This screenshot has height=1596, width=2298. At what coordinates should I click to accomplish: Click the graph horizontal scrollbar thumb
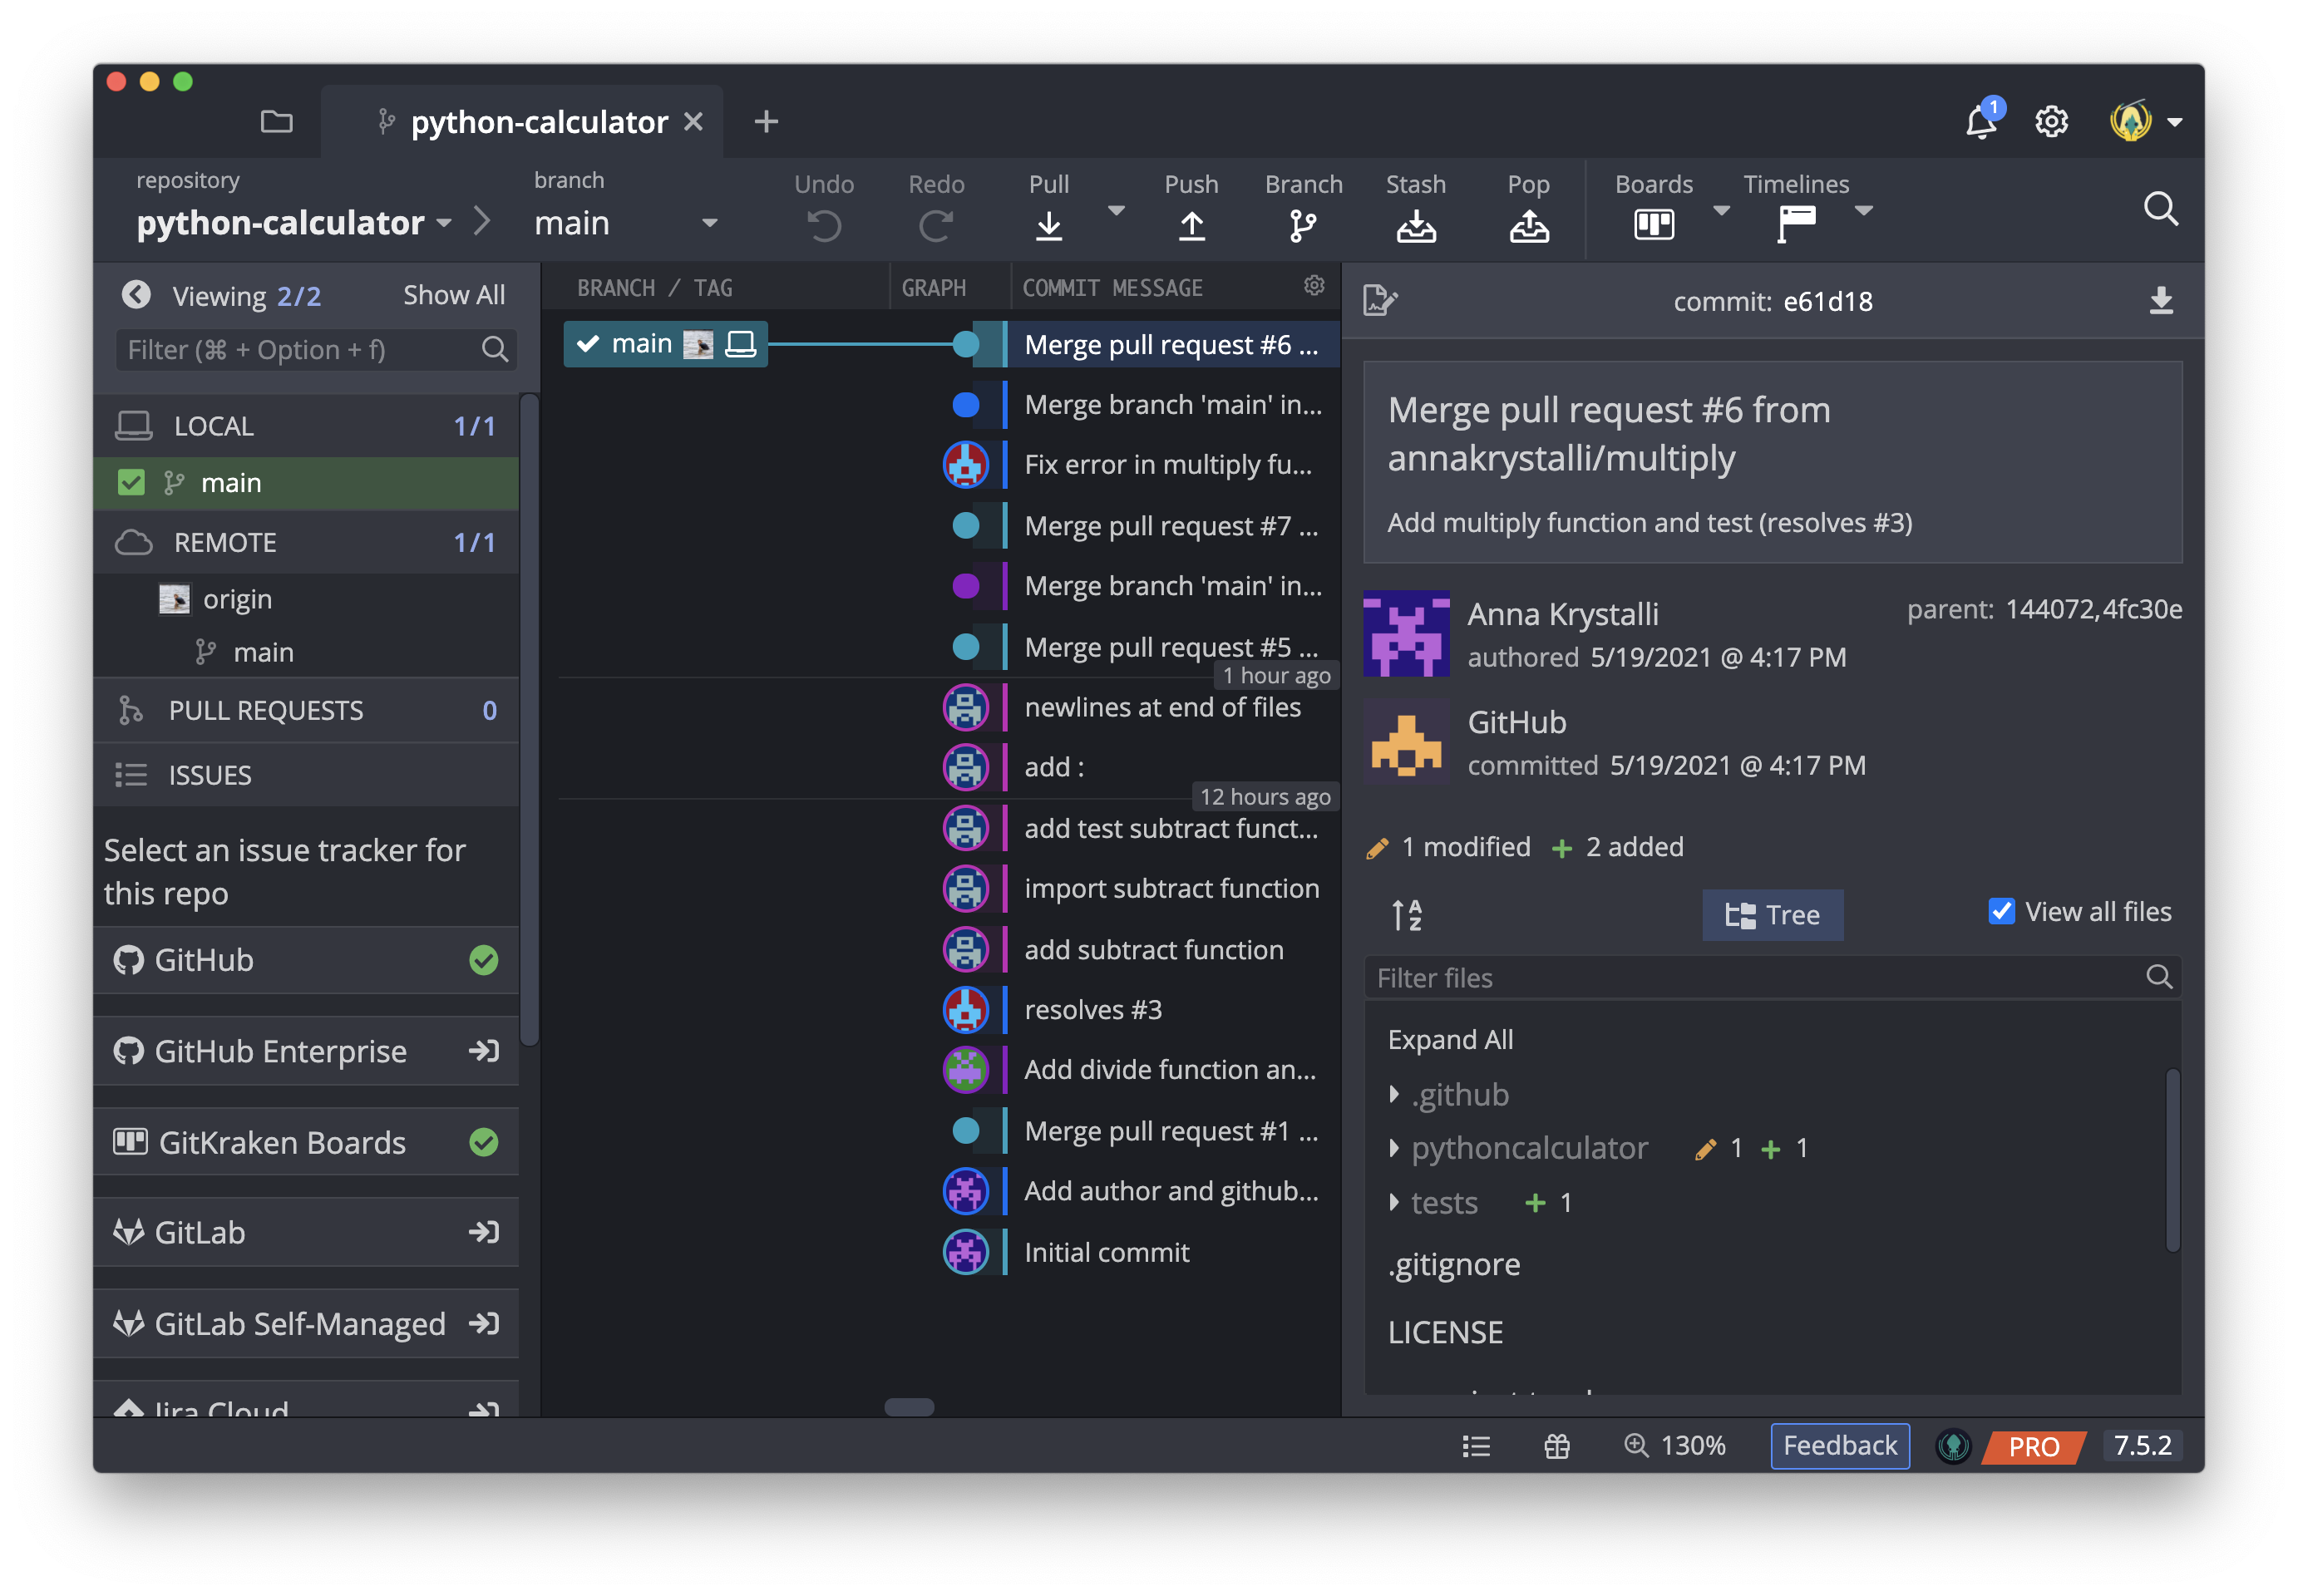(x=909, y=1407)
